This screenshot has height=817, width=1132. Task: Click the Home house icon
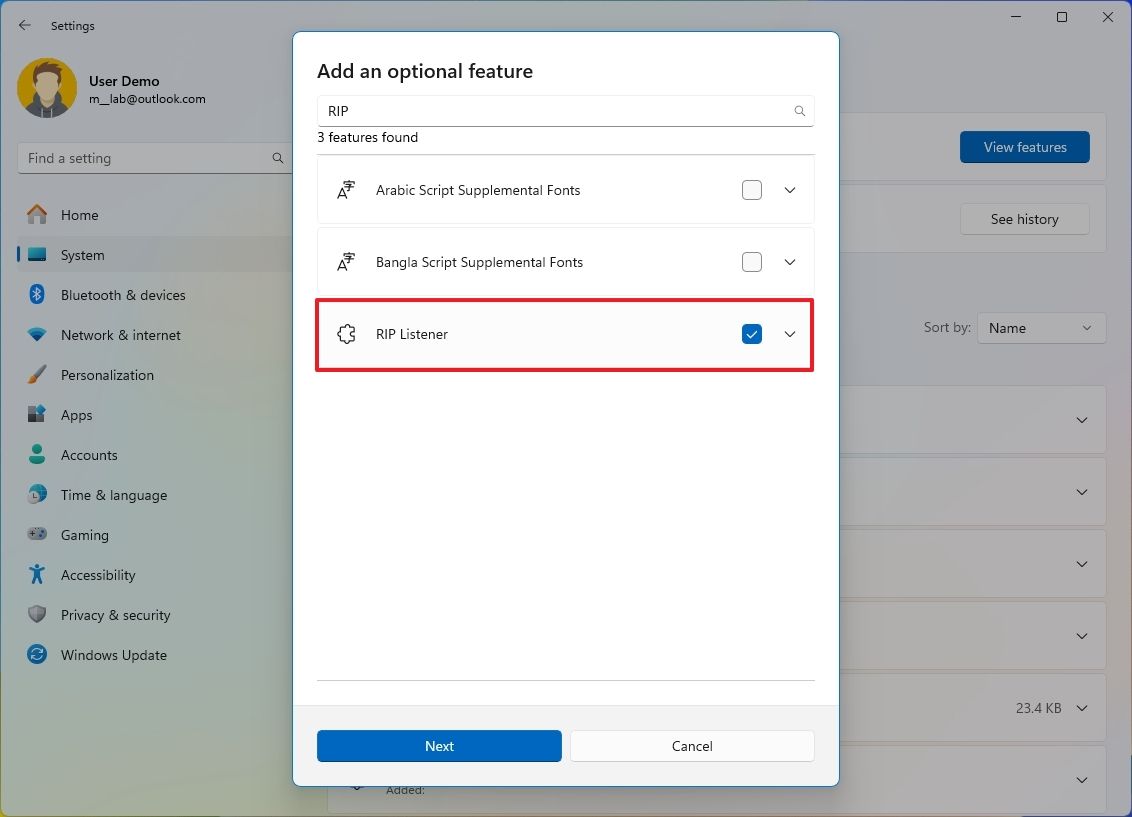[37, 214]
